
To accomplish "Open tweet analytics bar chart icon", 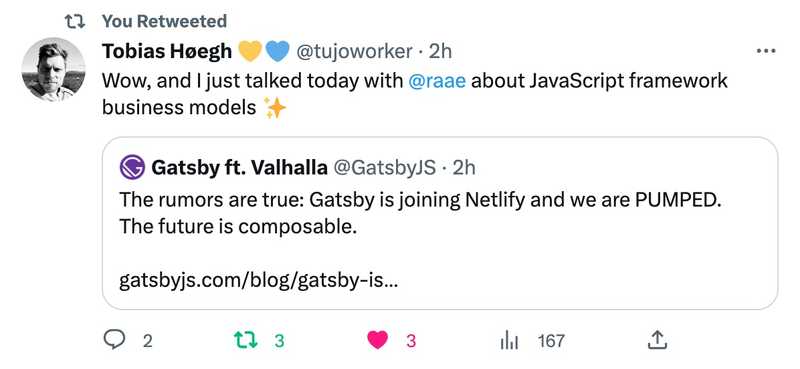I will click(x=509, y=340).
